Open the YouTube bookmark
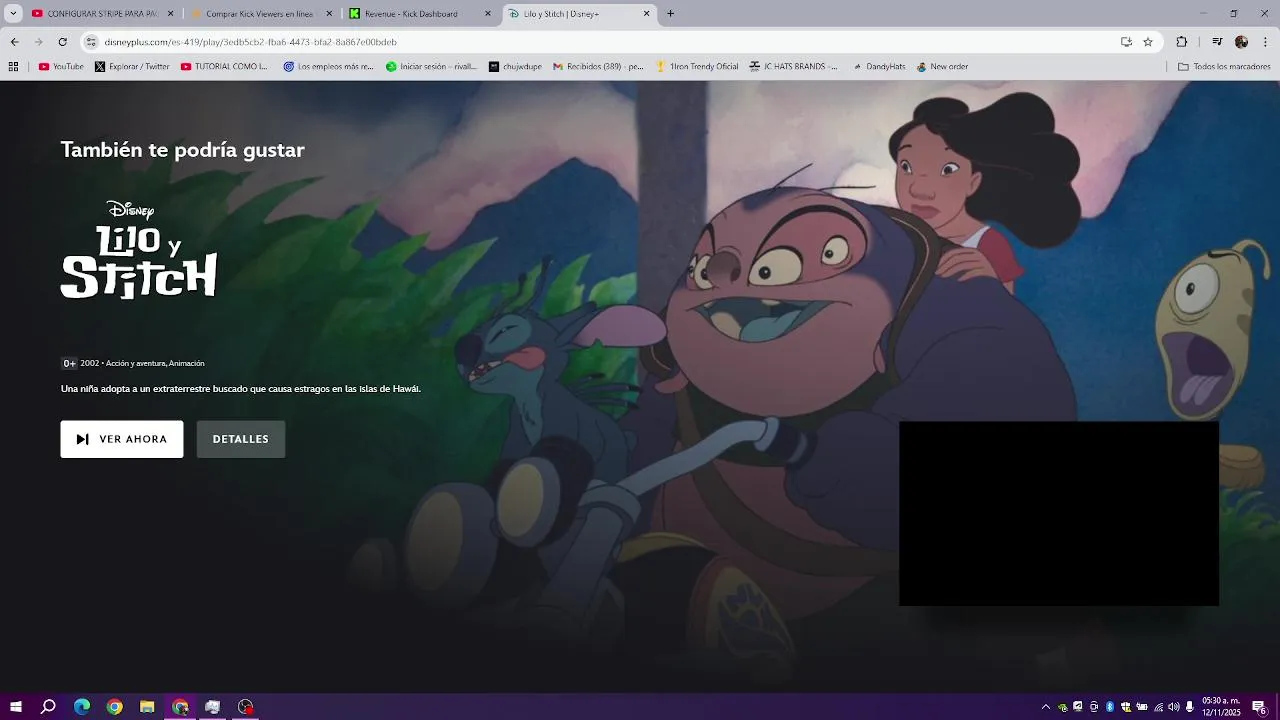The height and width of the screenshot is (720, 1280). pos(61,67)
